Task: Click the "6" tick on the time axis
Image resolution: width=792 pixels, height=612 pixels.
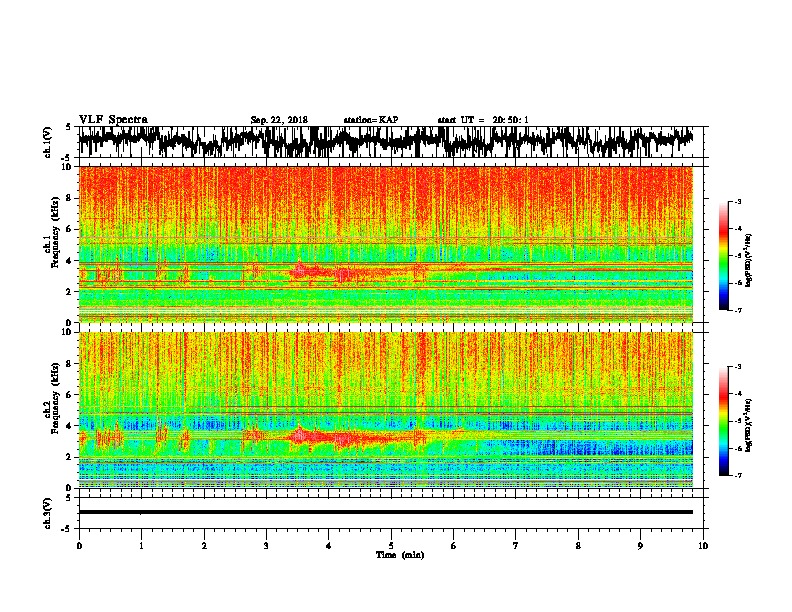Action: click(453, 546)
